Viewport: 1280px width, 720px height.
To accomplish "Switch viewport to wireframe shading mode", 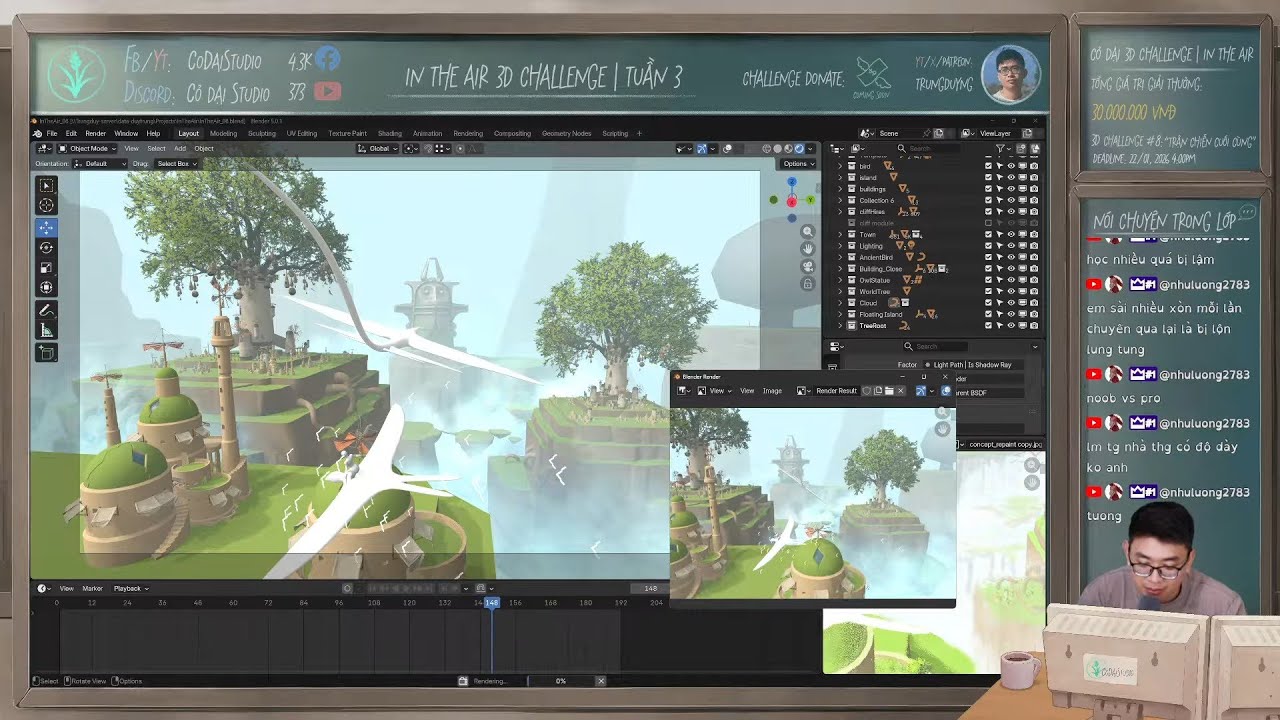I will [x=767, y=149].
